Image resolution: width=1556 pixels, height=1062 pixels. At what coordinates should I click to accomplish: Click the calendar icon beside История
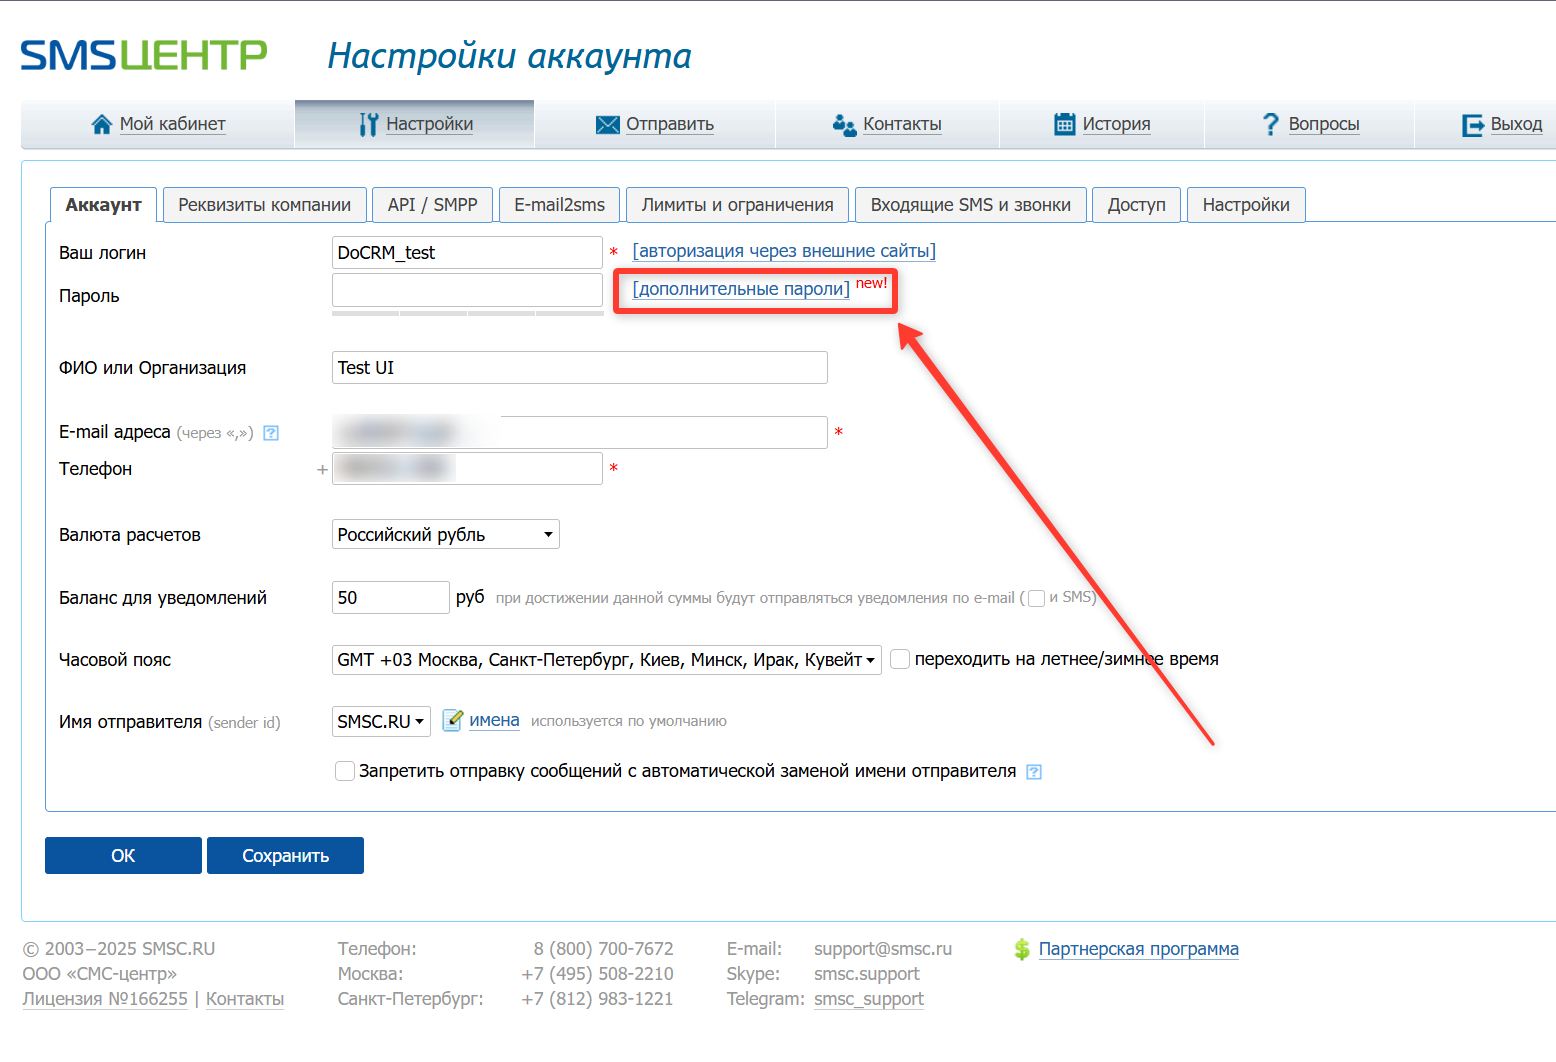tap(1064, 124)
